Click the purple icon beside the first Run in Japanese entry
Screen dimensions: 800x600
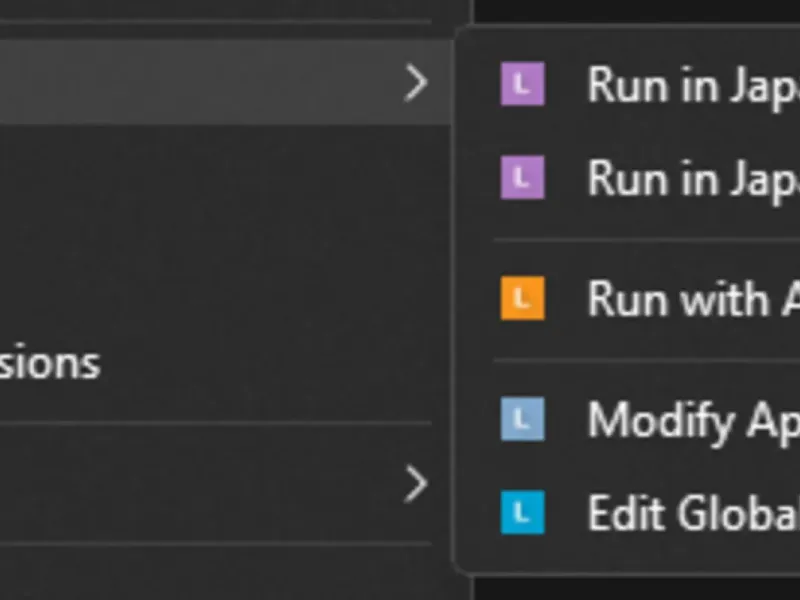522,84
